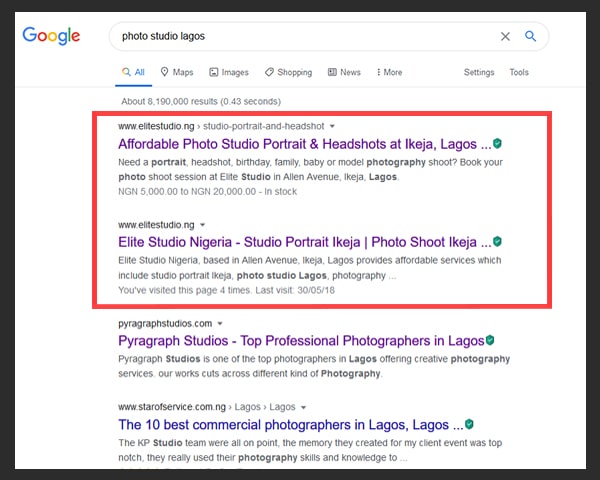600x480 pixels.
Task: Expand dropdown arrow next to studio-portrait-and-headshot URL
Action: (332, 126)
